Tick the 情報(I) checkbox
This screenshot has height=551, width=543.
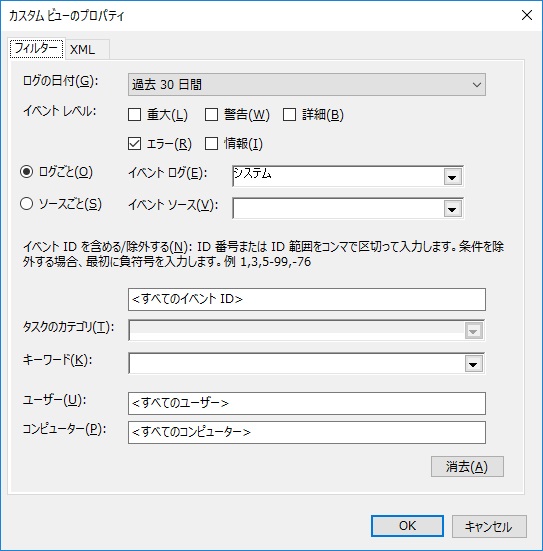coord(211,144)
